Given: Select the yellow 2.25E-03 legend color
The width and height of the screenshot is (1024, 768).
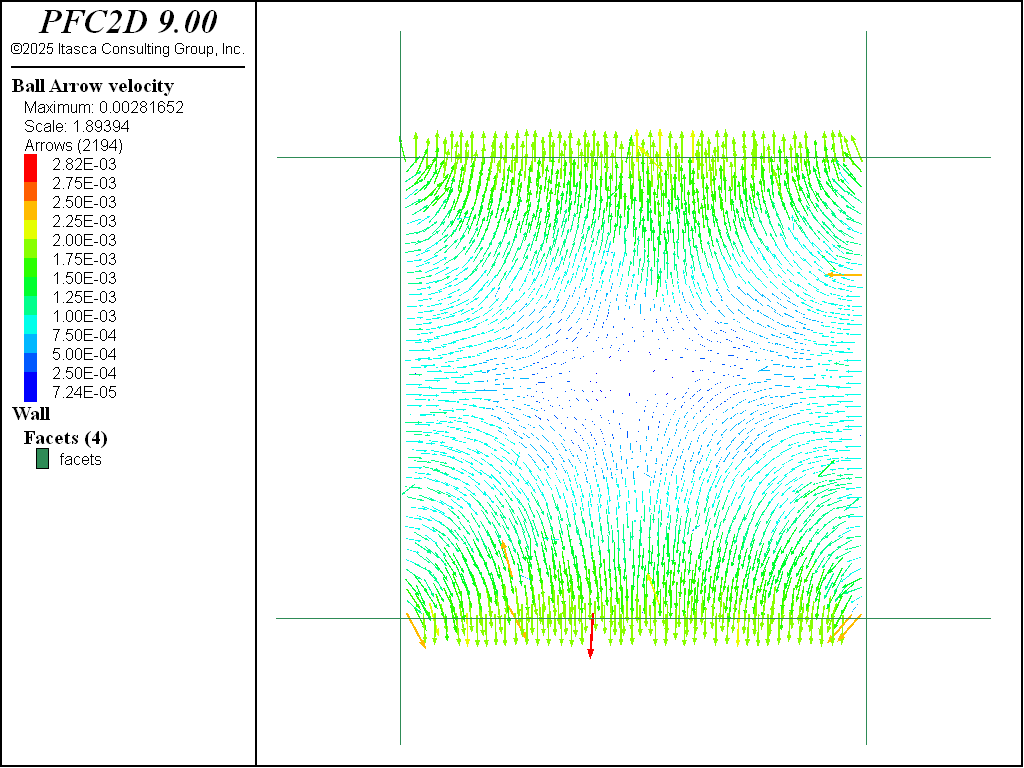Looking at the screenshot, I should [30, 221].
